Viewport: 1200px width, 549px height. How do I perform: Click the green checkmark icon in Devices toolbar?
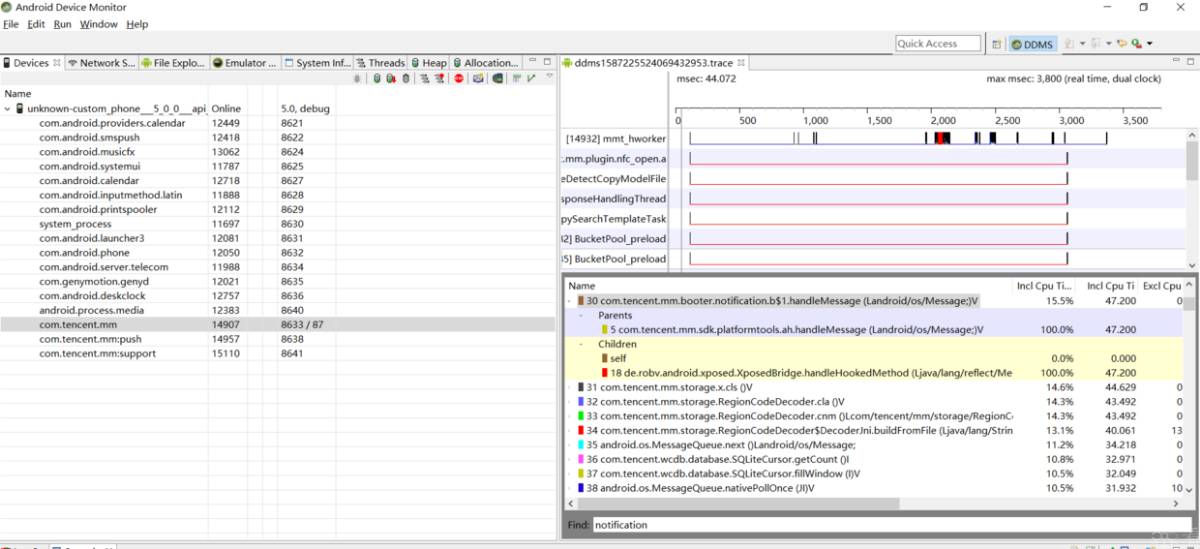pos(531,78)
